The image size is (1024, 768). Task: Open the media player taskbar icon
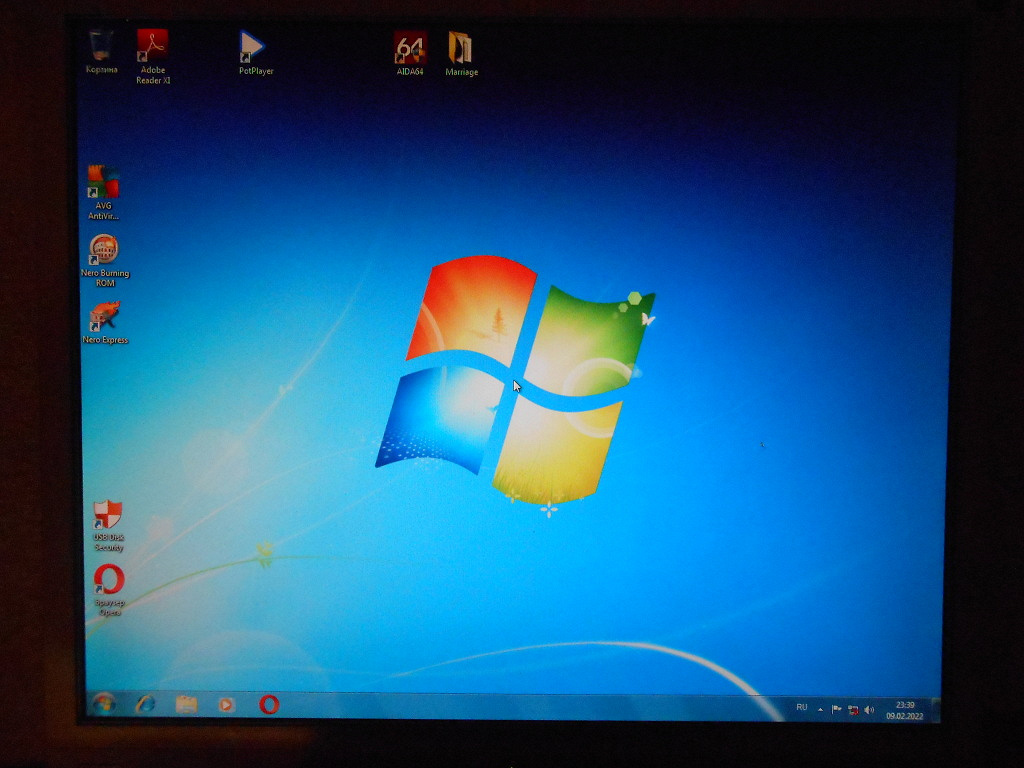[x=226, y=705]
